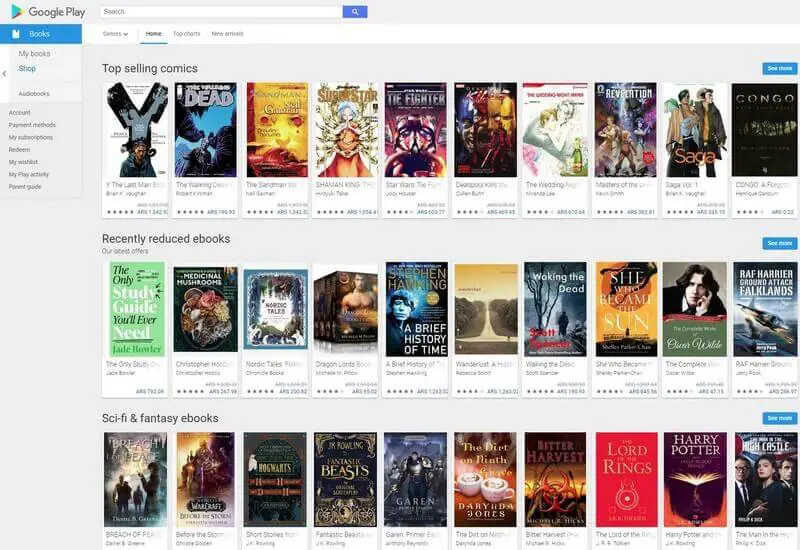800x550 pixels.
Task: Open Shaman King comic cover
Action: tap(346, 130)
